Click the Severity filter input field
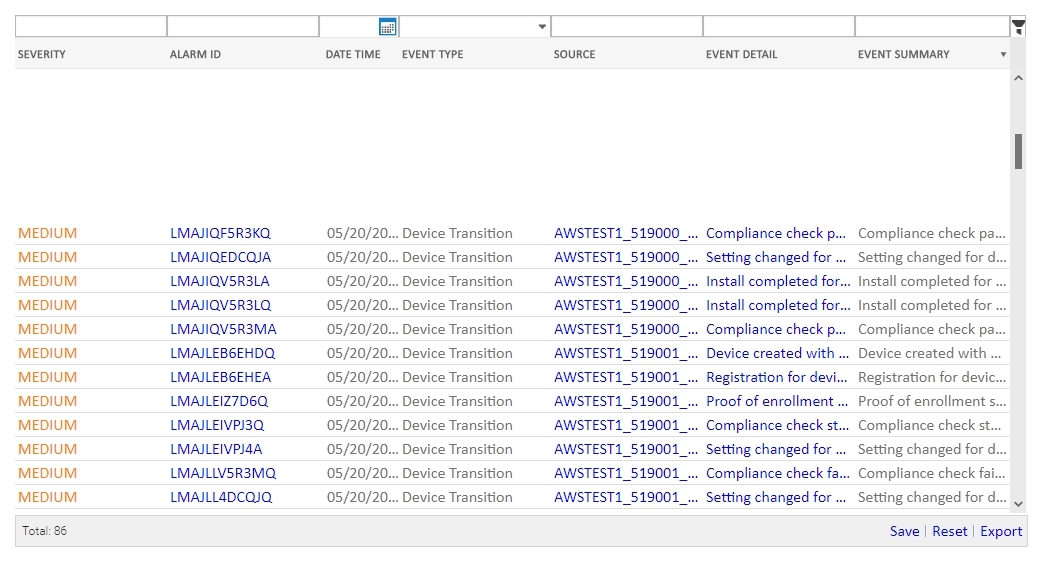The image size is (1045, 561). pyautogui.click(x=90, y=27)
